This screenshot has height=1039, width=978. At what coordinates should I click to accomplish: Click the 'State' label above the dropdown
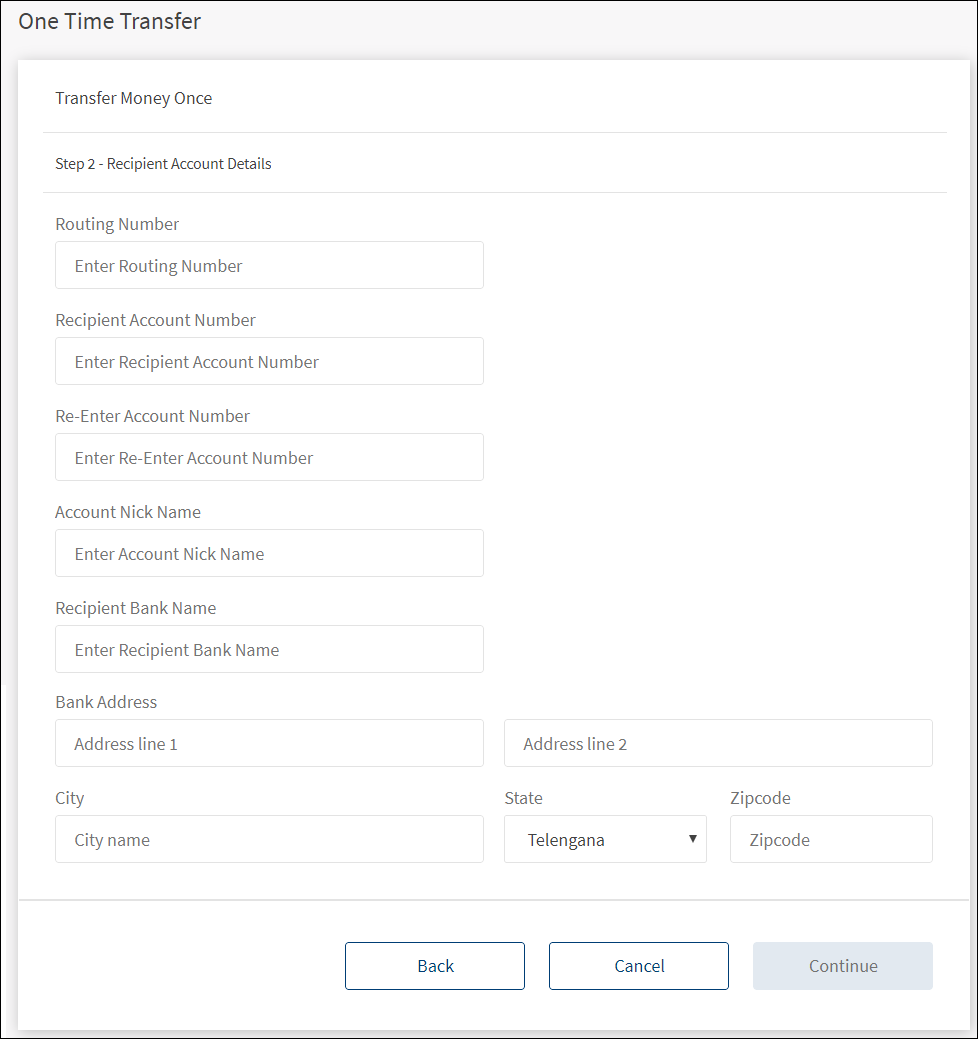tap(523, 798)
